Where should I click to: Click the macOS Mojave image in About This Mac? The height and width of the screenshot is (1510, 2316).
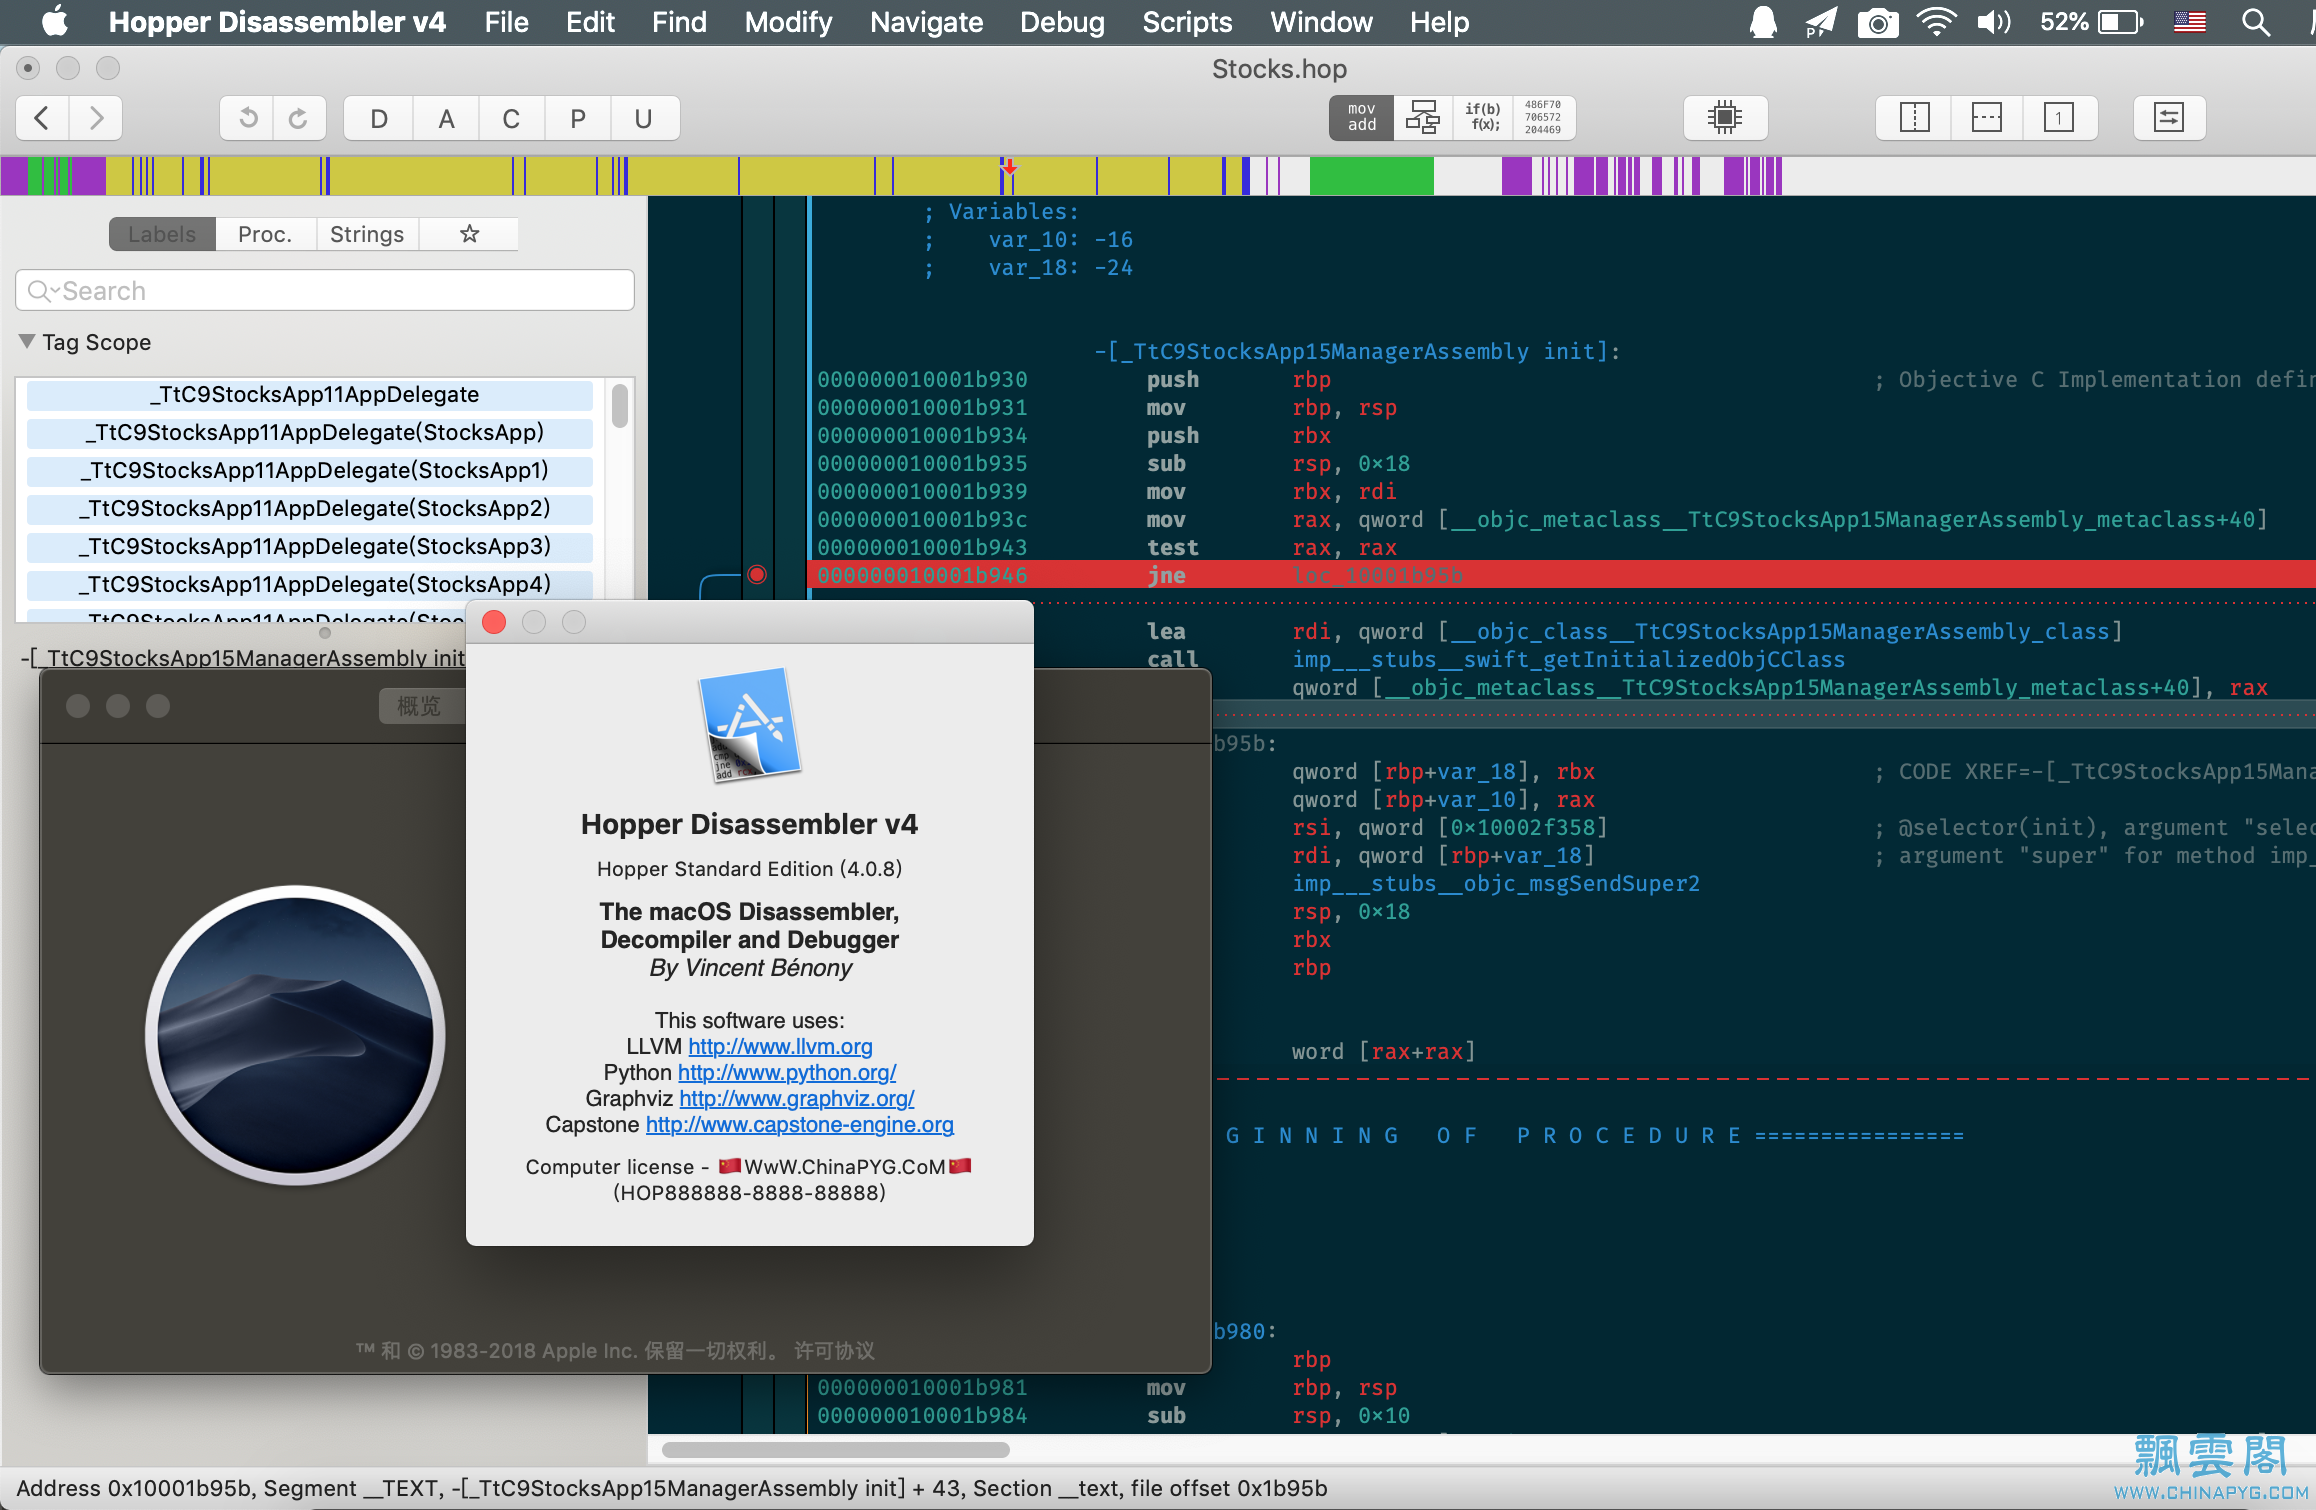(x=295, y=1035)
